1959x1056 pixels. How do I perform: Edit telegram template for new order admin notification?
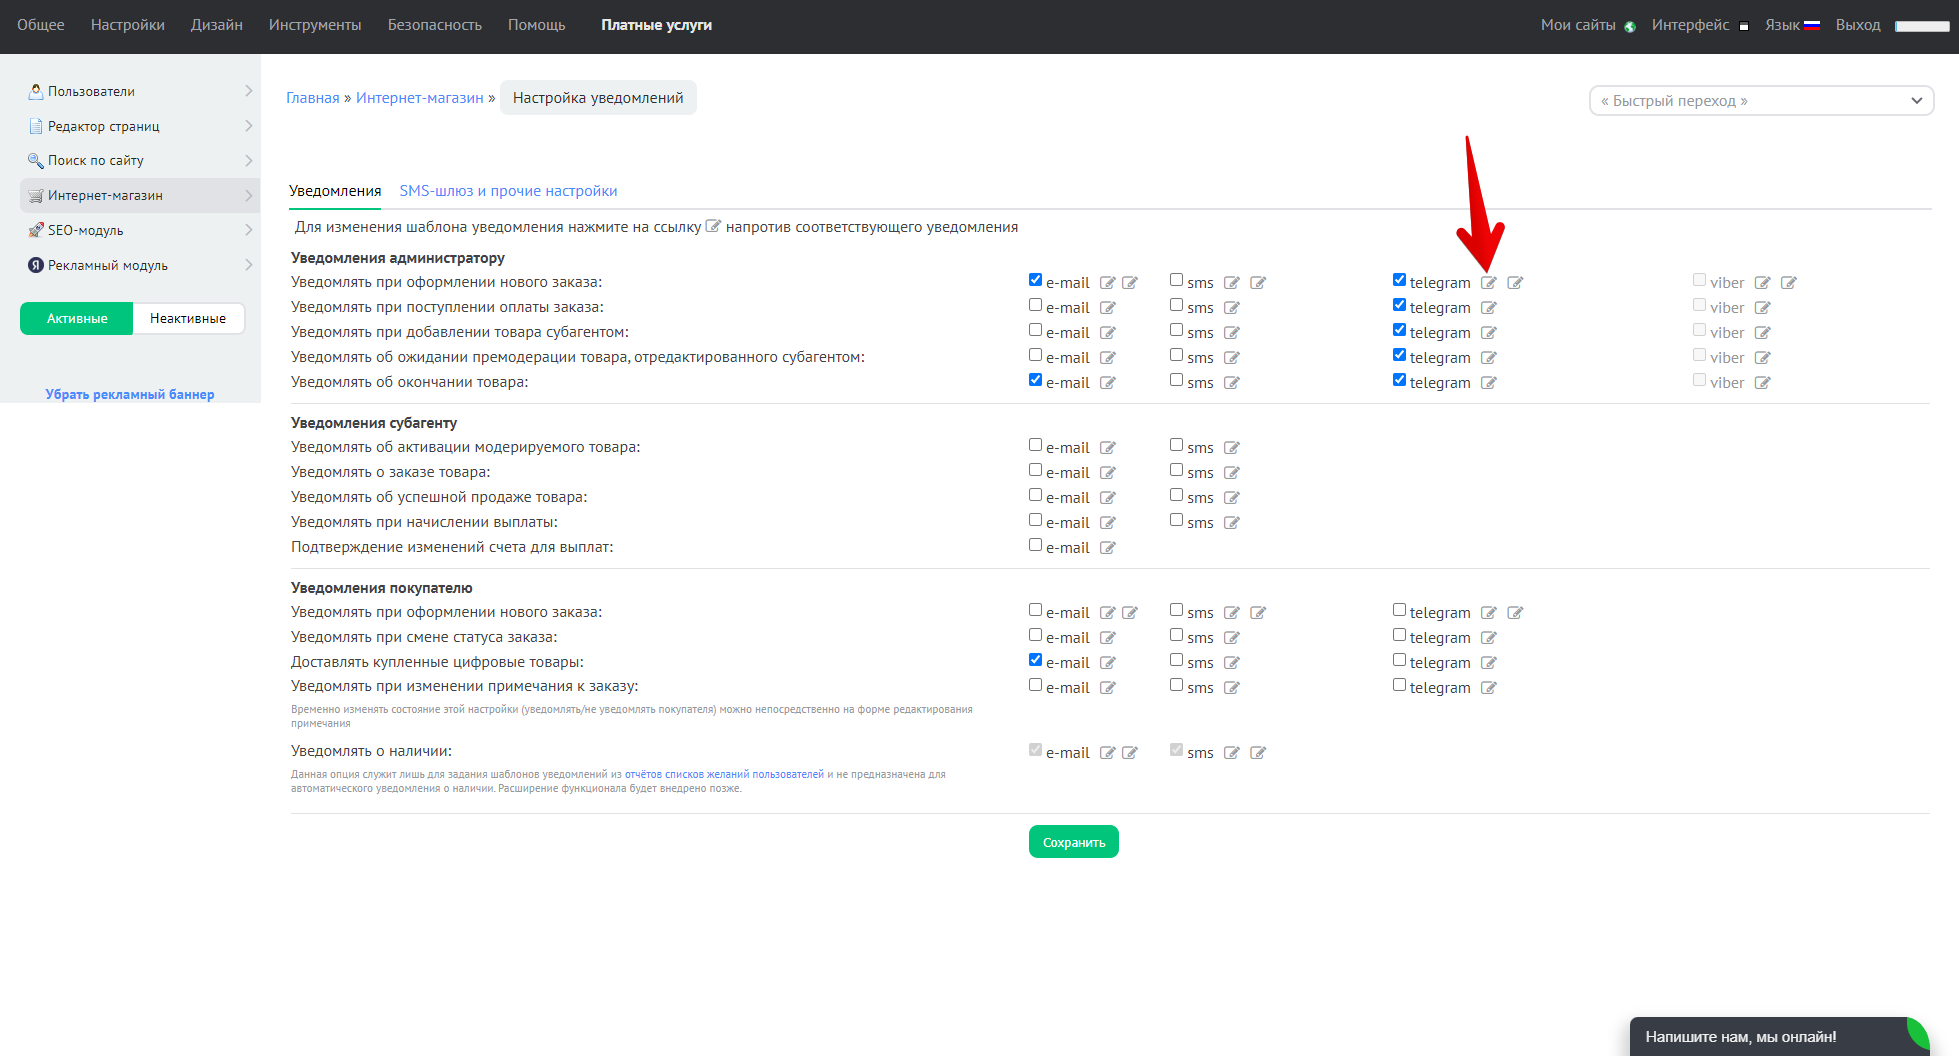click(1488, 283)
